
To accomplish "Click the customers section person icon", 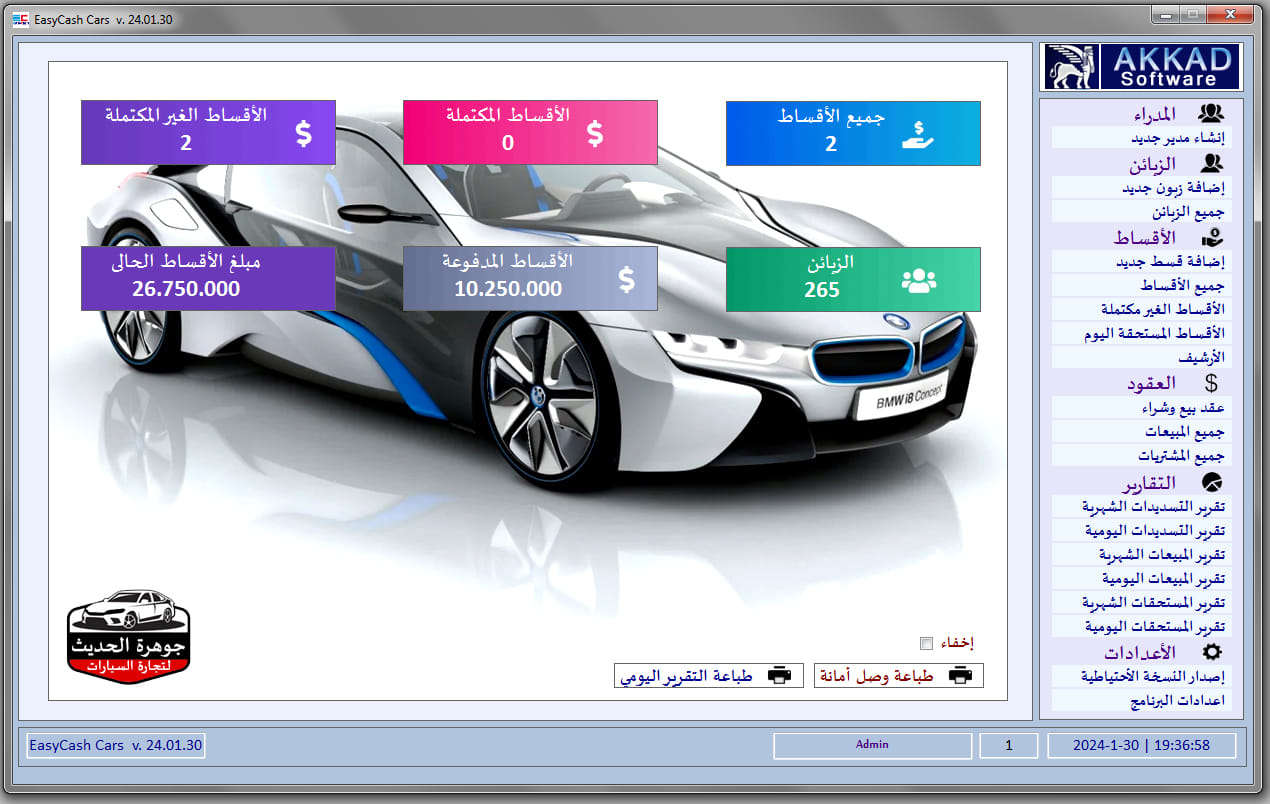I will coord(1211,163).
